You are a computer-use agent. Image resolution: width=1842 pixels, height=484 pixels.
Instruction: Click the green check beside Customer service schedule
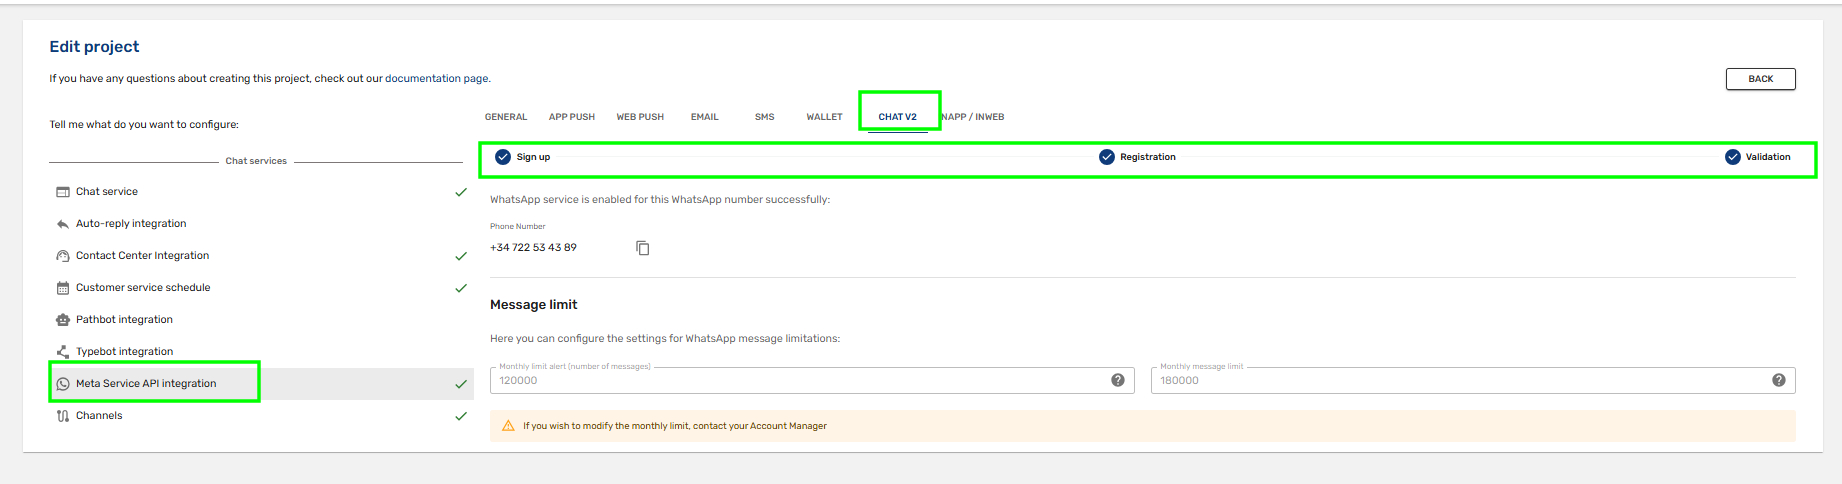[461, 288]
